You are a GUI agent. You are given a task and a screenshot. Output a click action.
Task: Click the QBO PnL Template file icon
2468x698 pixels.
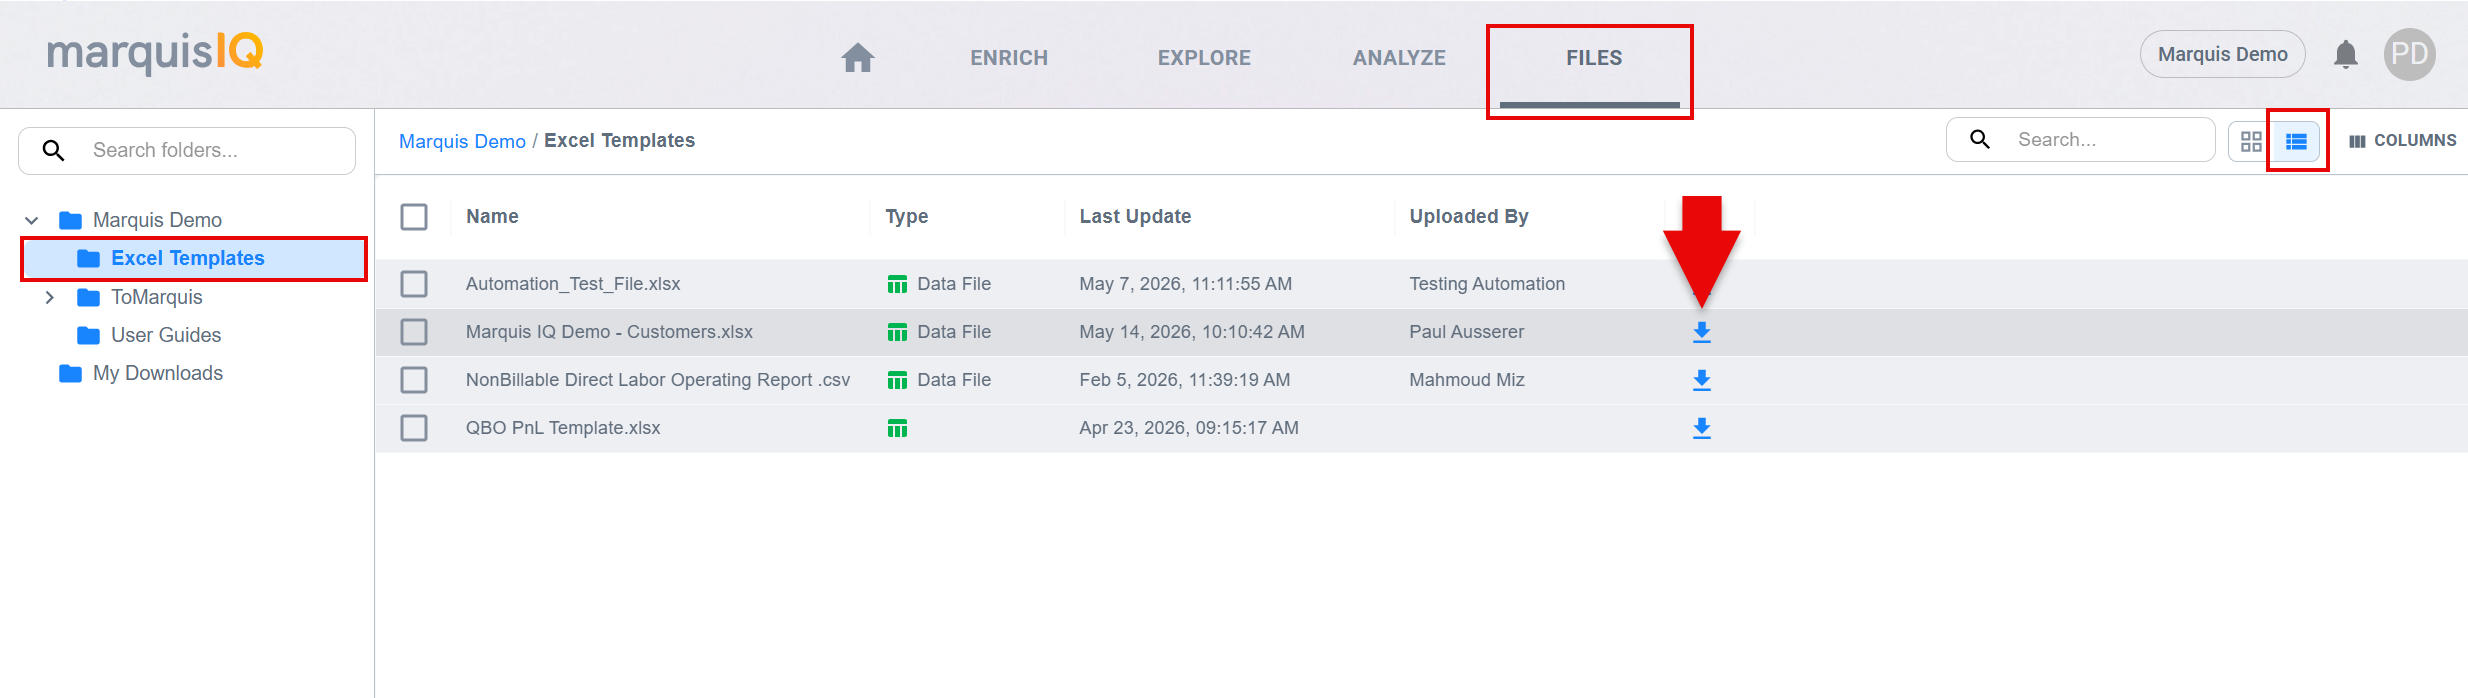click(x=897, y=428)
